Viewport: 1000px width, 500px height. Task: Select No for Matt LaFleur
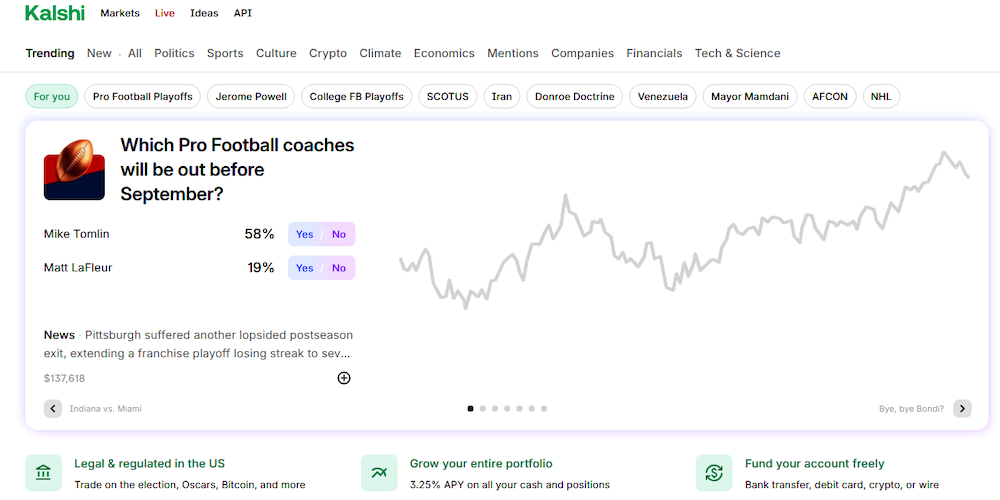[339, 268]
